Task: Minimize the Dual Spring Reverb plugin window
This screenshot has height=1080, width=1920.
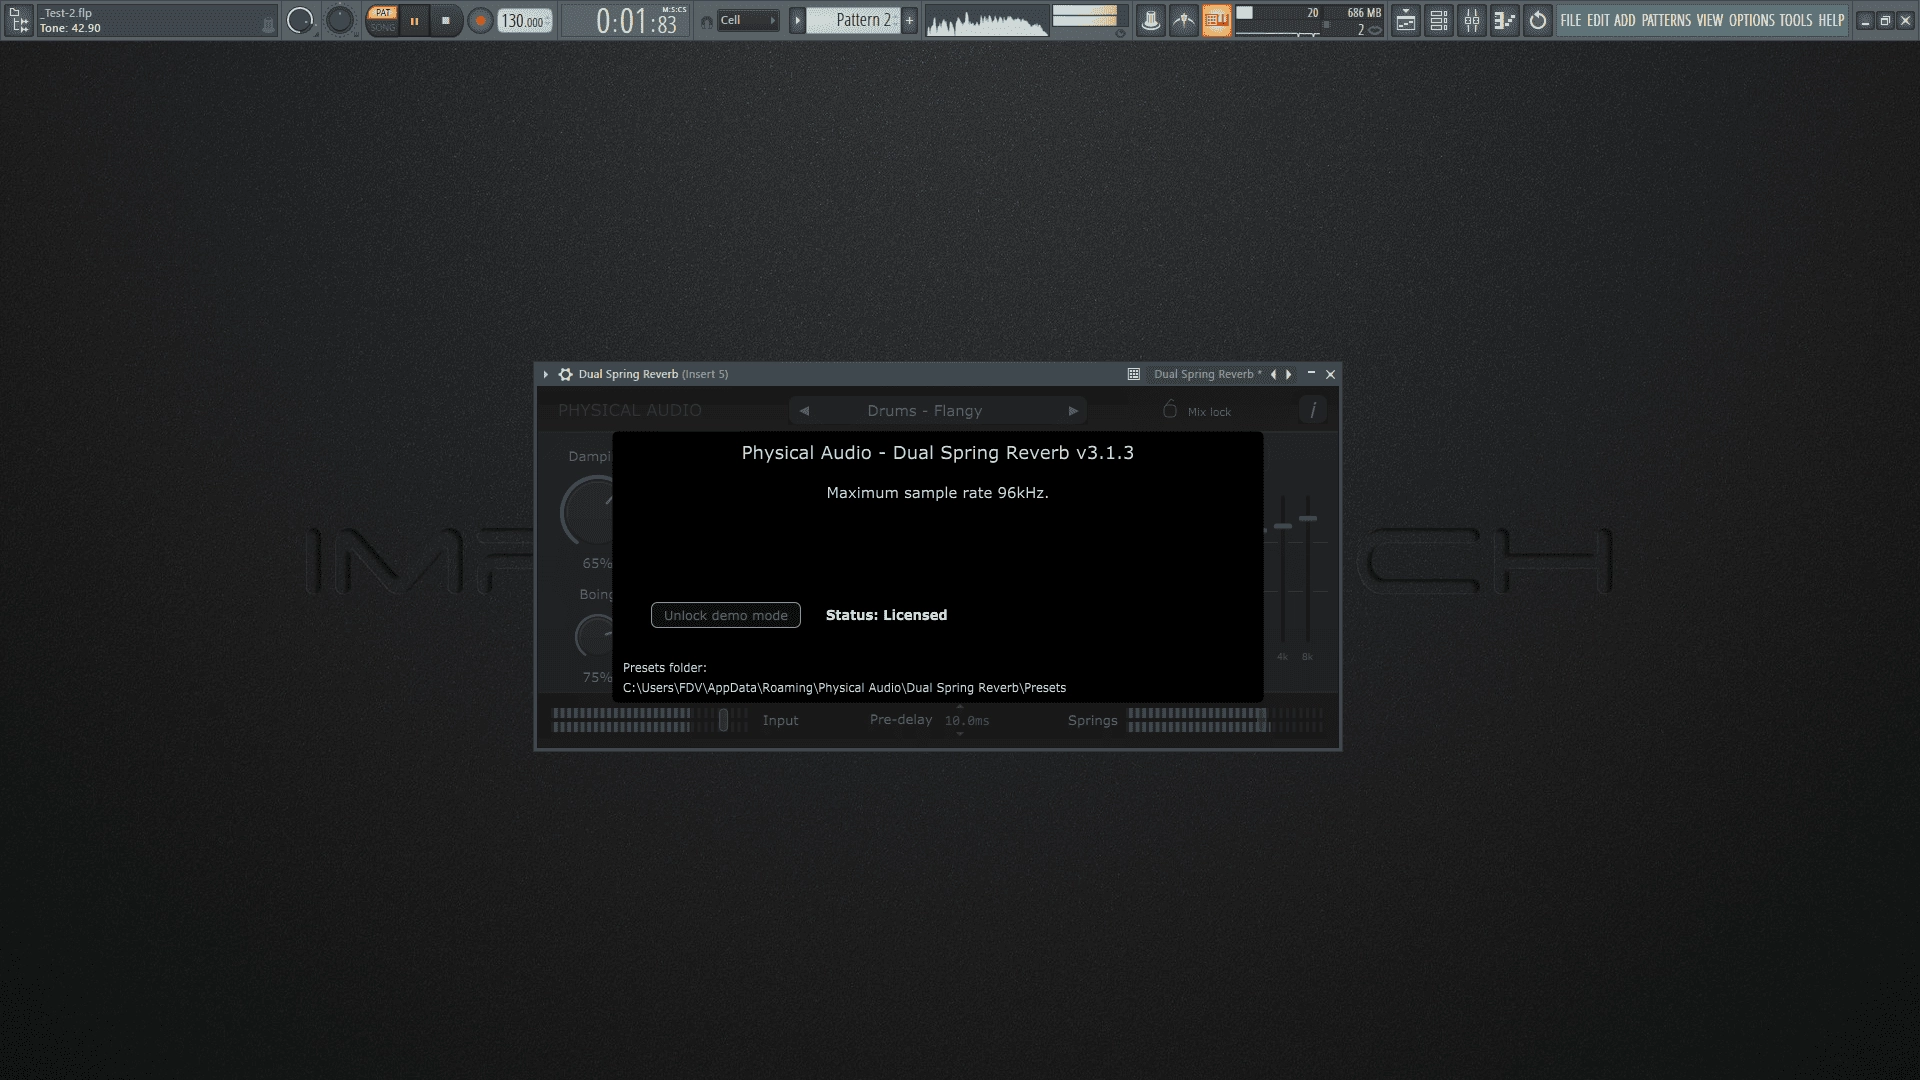Action: (x=1311, y=373)
